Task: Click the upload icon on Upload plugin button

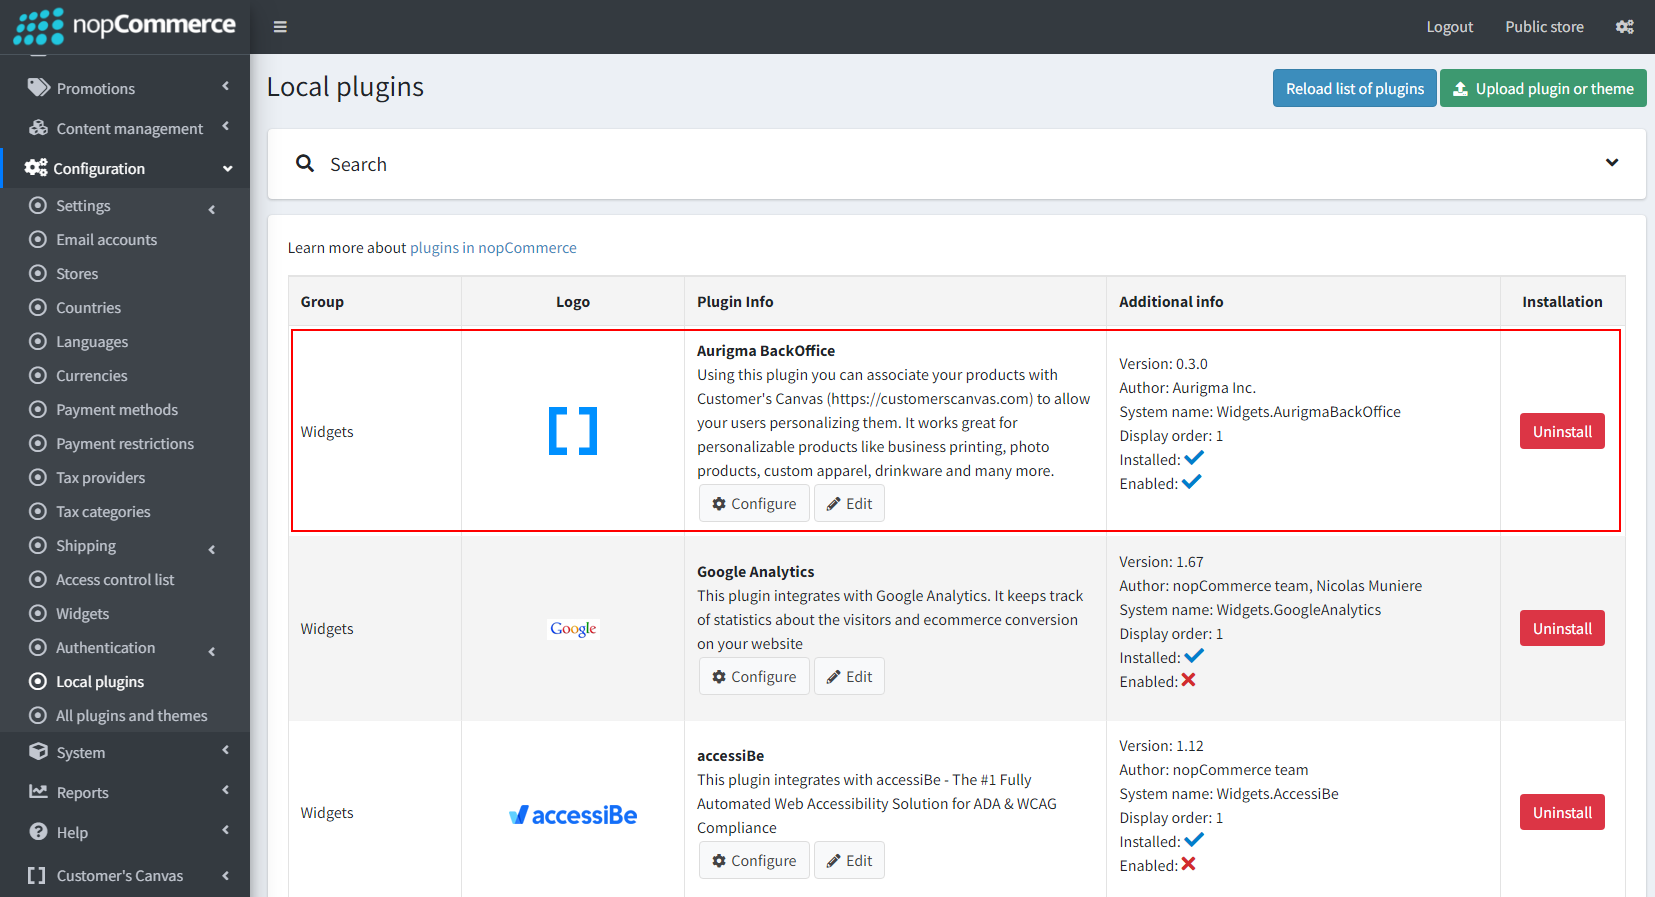Action: [1460, 88]
